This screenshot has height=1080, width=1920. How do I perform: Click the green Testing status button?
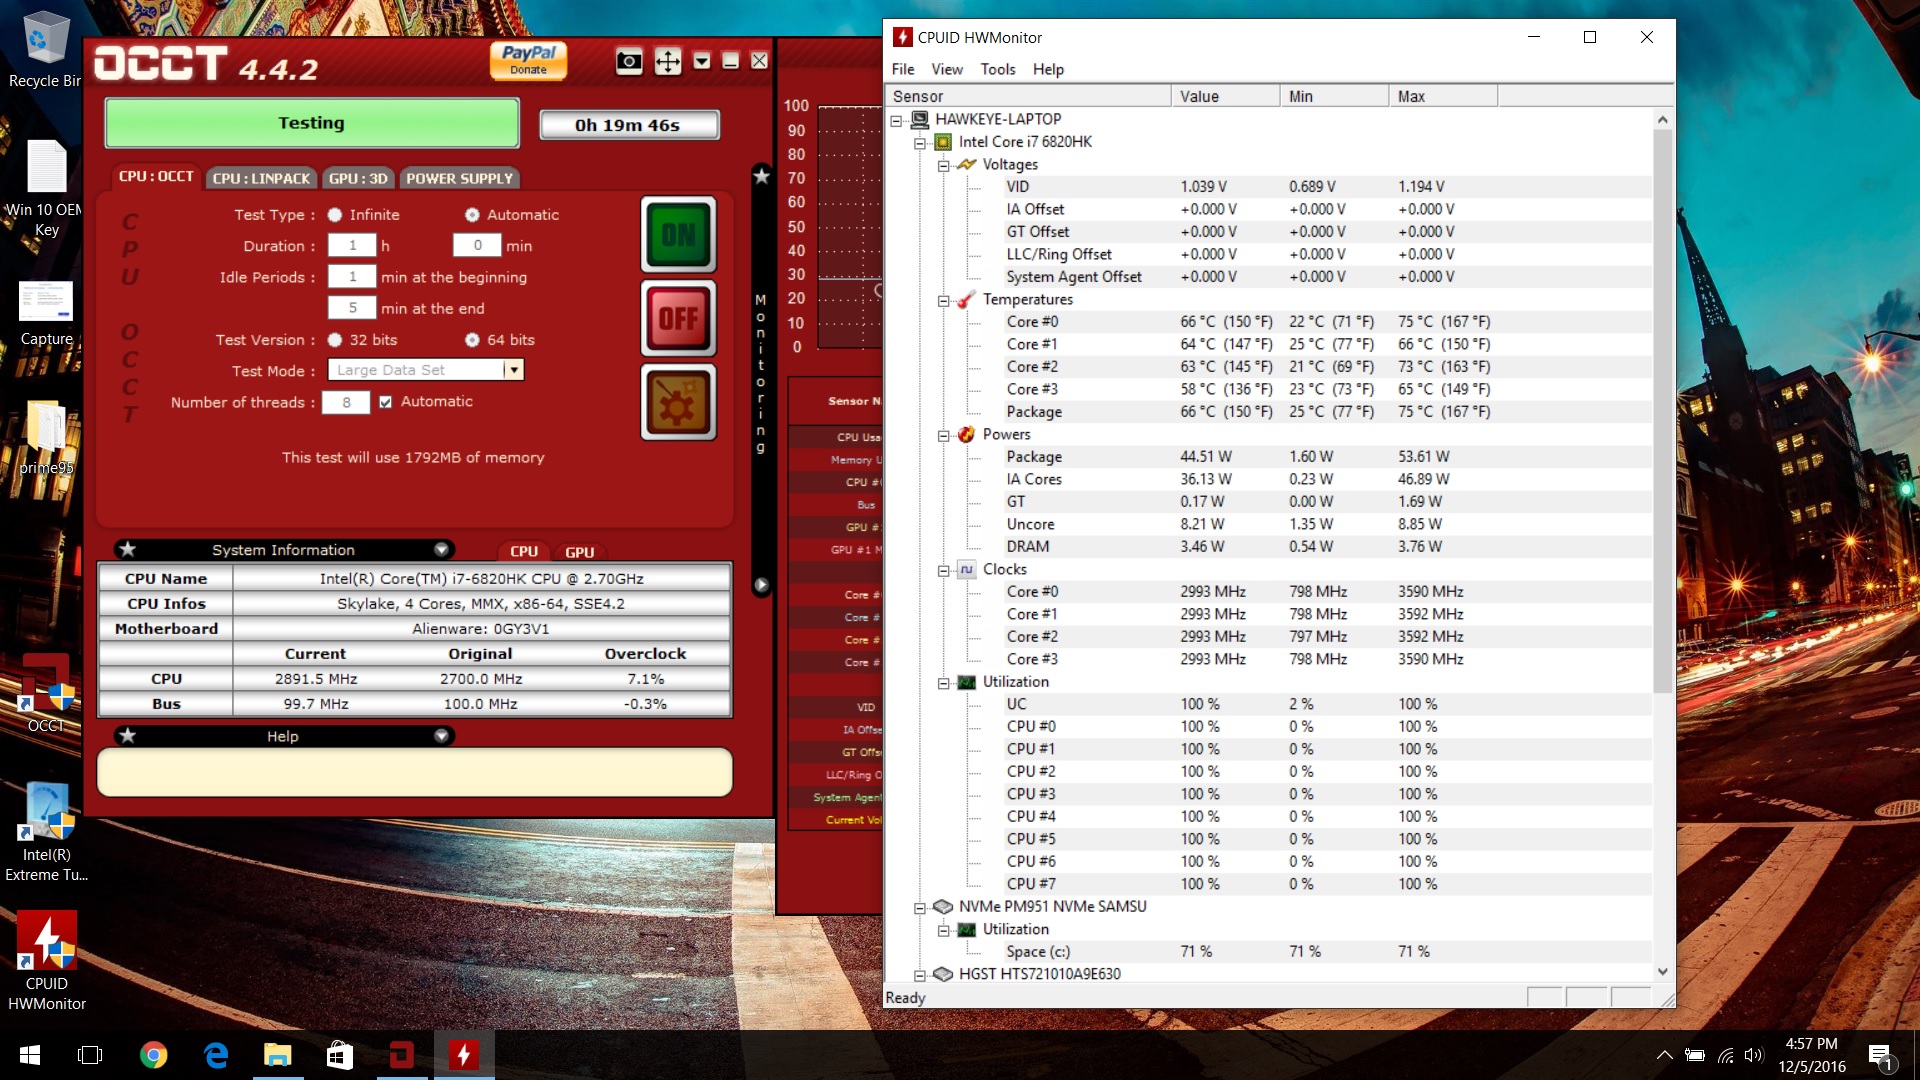[311, 123]
